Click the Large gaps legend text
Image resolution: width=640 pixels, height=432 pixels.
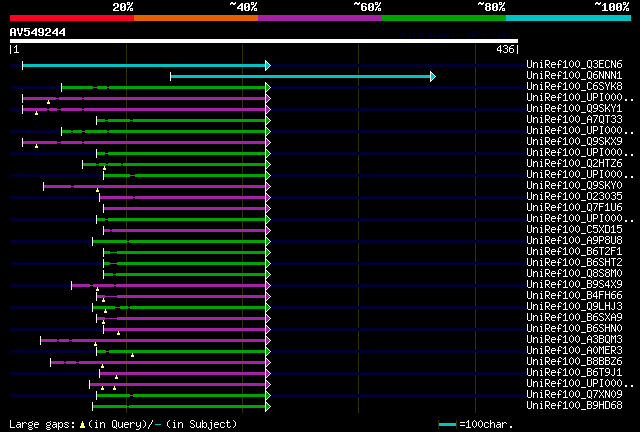tap(42, 424)
